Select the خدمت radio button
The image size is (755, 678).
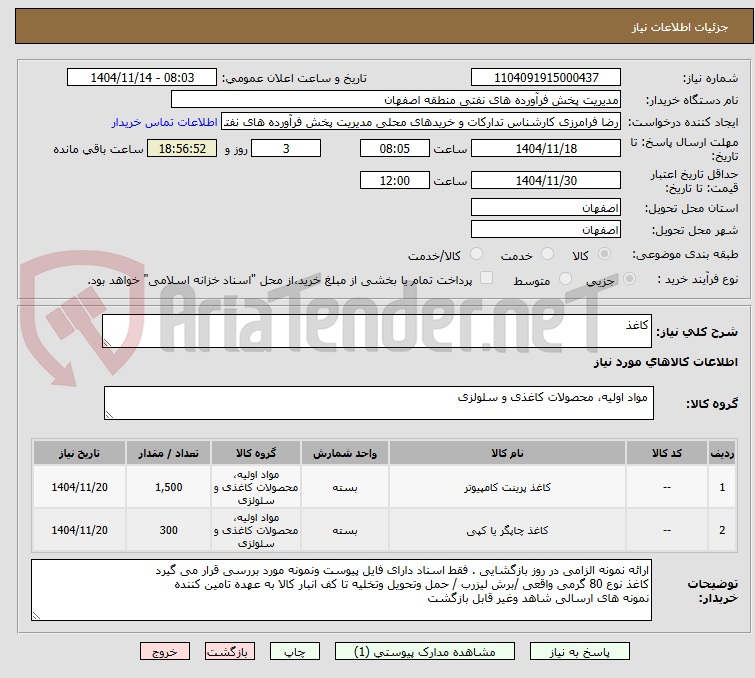point(547,254)
